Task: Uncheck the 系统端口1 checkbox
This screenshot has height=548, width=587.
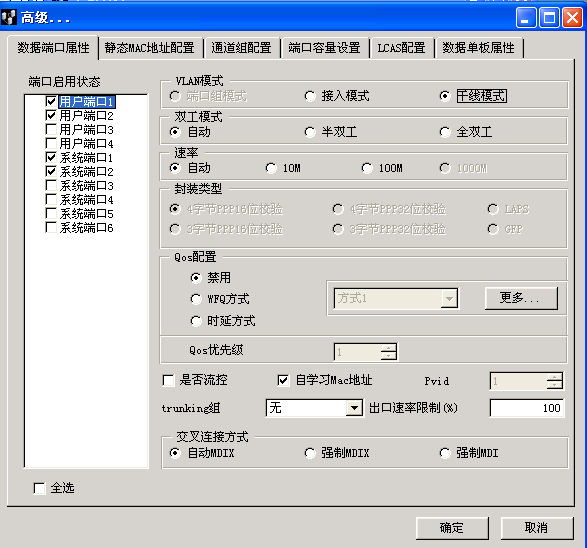Action: point(51,158)
